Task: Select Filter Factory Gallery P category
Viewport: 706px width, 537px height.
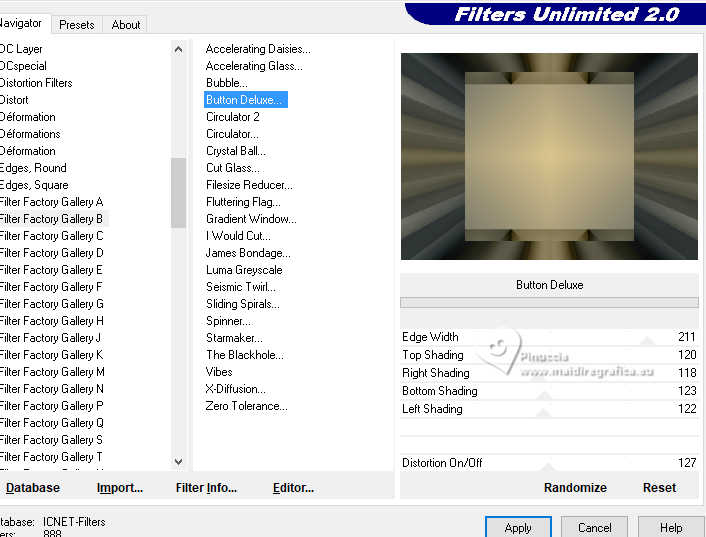Action: click(x=51, y=406)
